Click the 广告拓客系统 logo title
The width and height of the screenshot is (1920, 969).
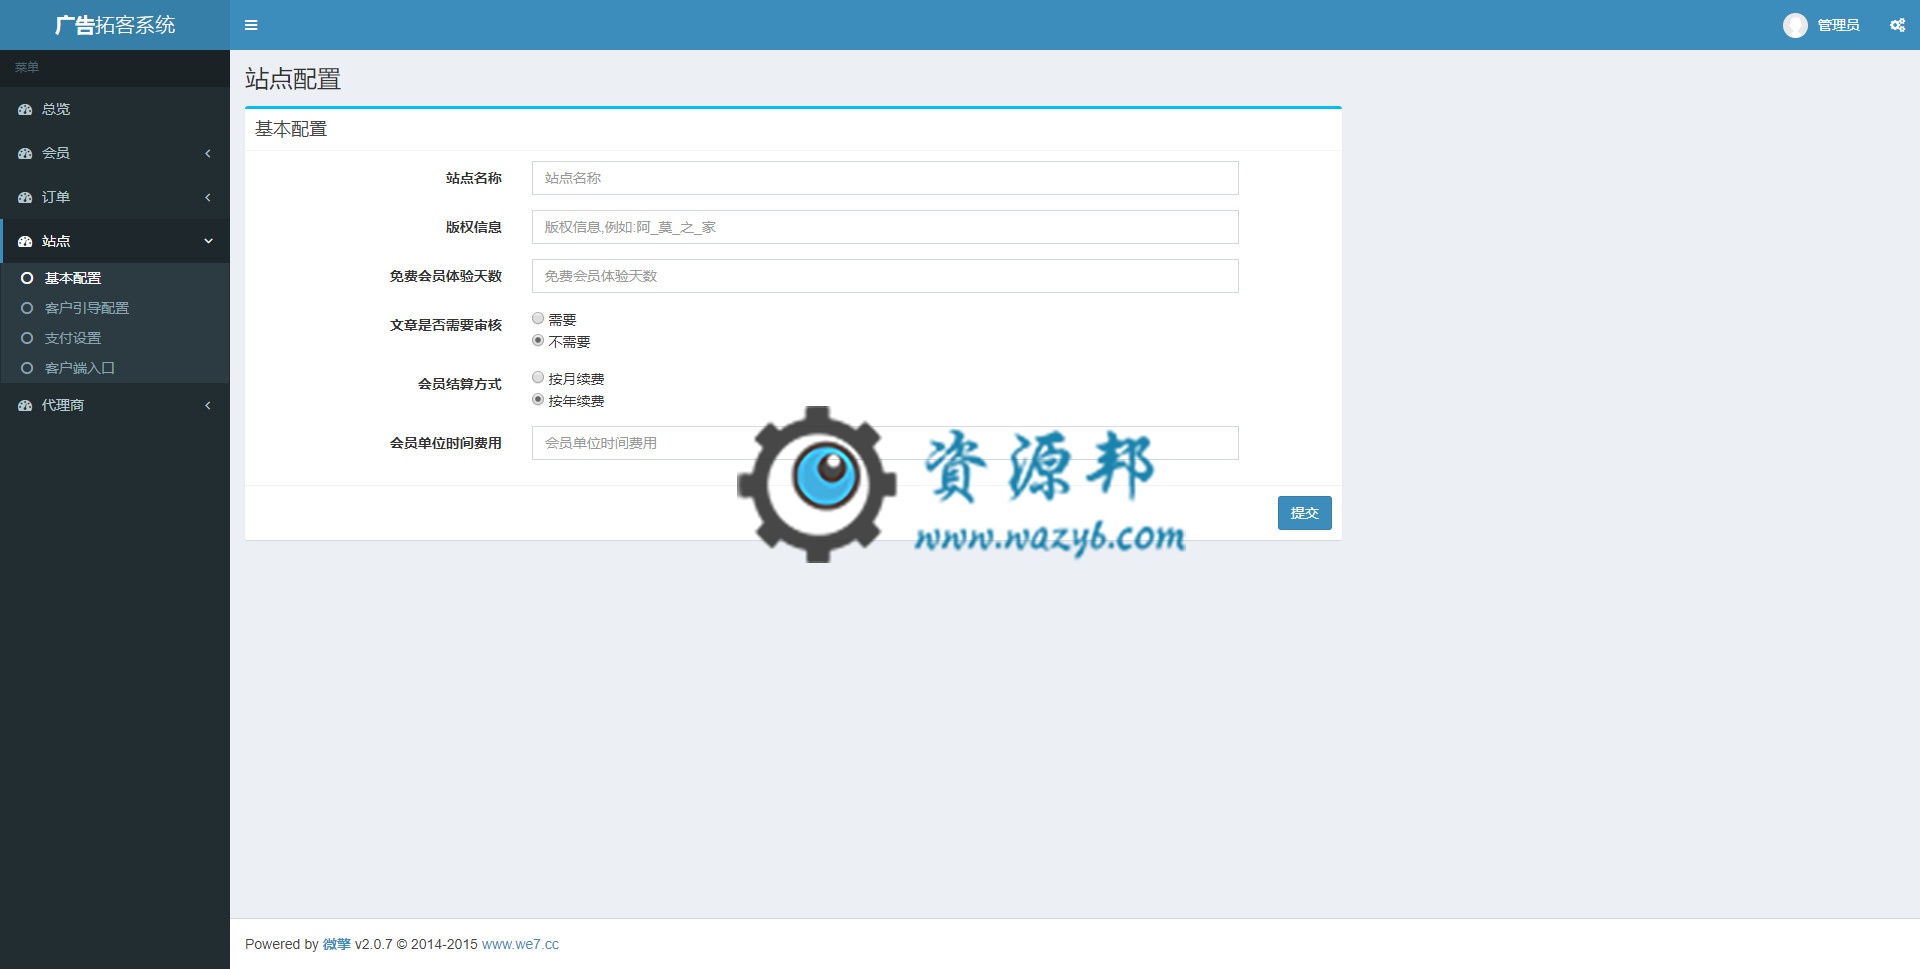pos(115,25)
